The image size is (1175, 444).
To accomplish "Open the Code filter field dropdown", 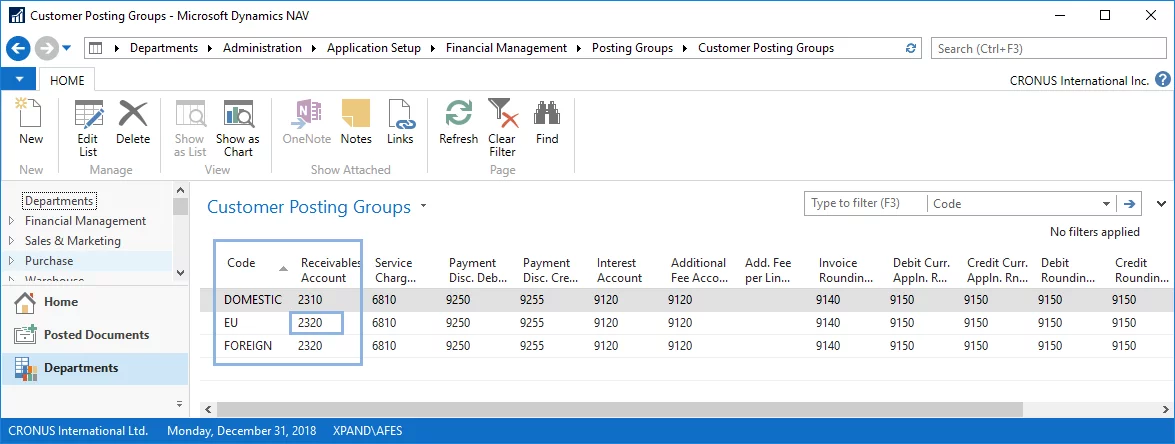I will (1106, 204).
